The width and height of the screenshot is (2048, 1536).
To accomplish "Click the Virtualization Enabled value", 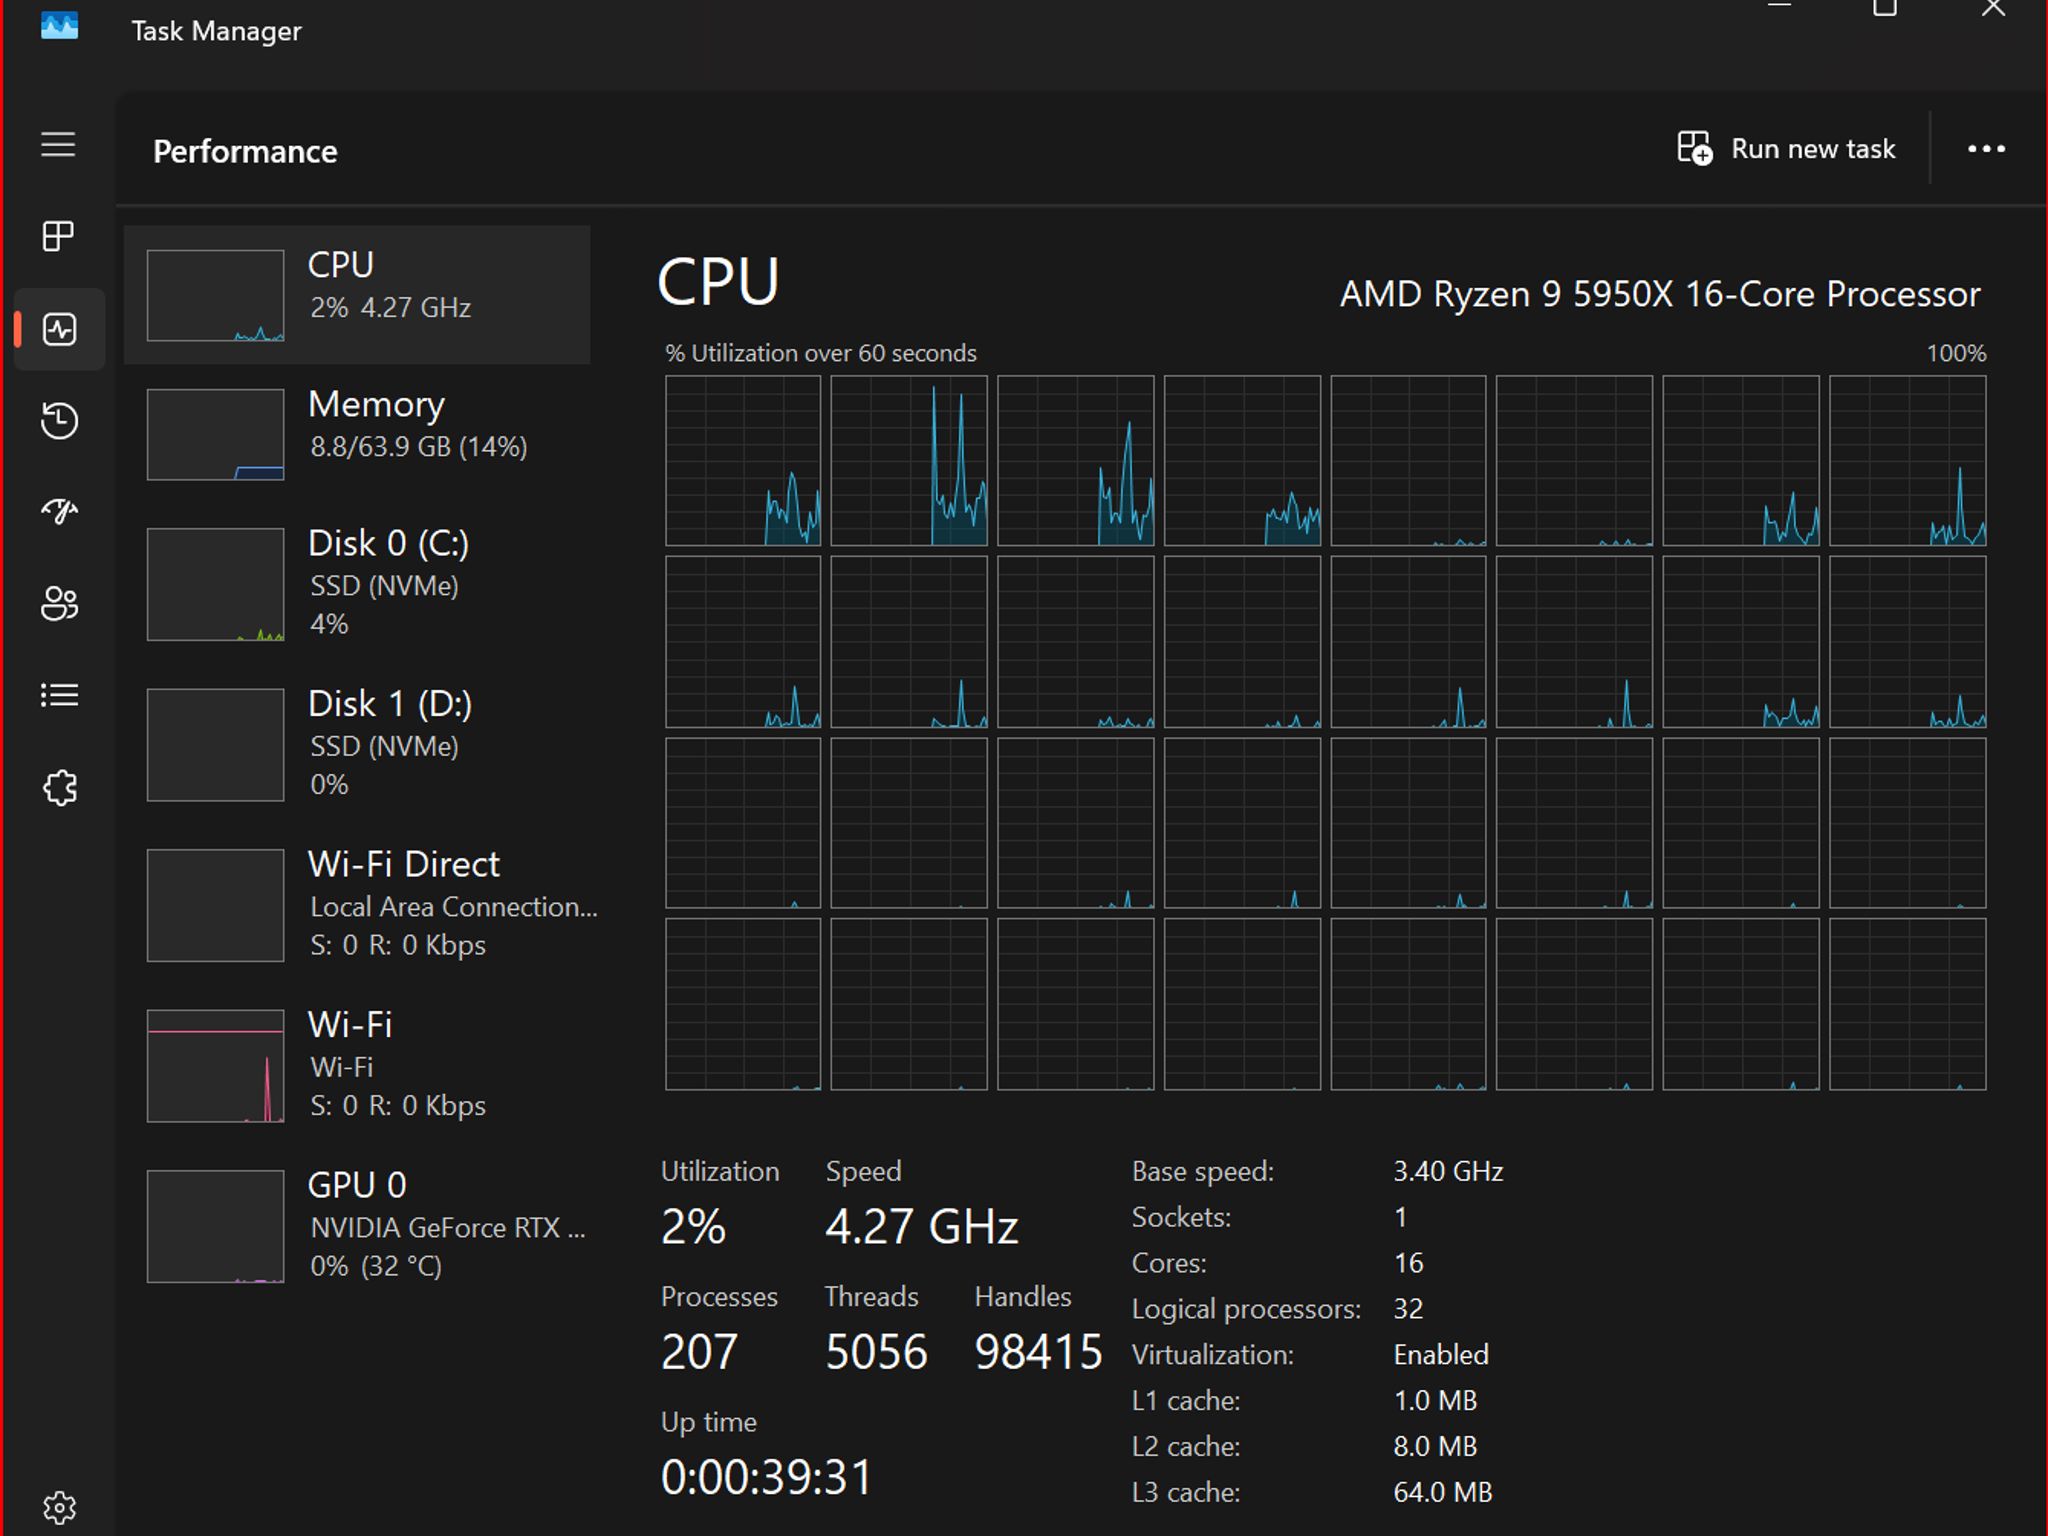I will pyautogui.click(x=1441, y=1354).
